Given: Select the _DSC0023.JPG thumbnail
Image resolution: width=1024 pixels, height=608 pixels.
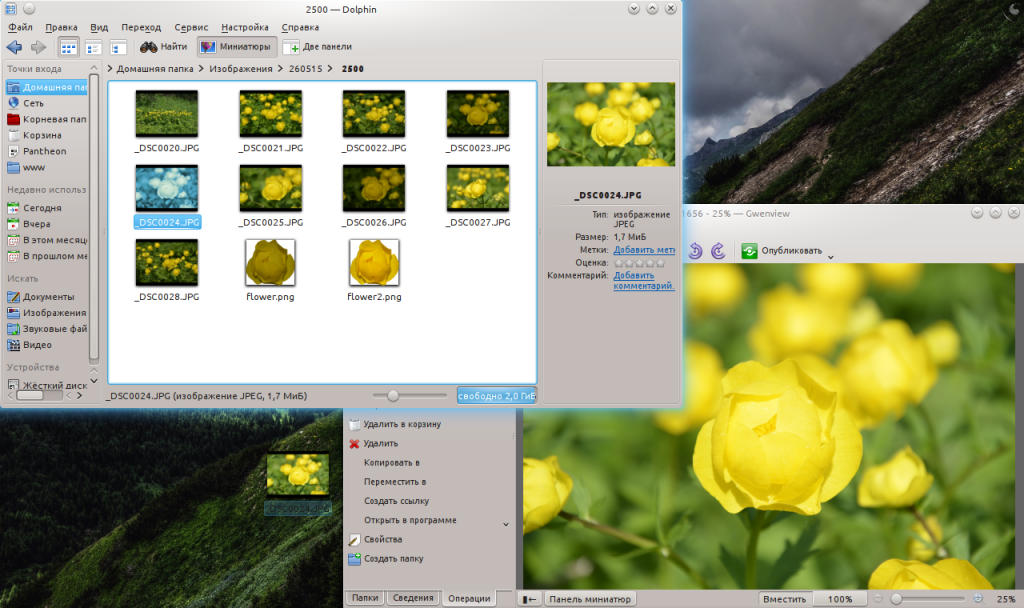Looking at the screenshot, I should (478, 114).
